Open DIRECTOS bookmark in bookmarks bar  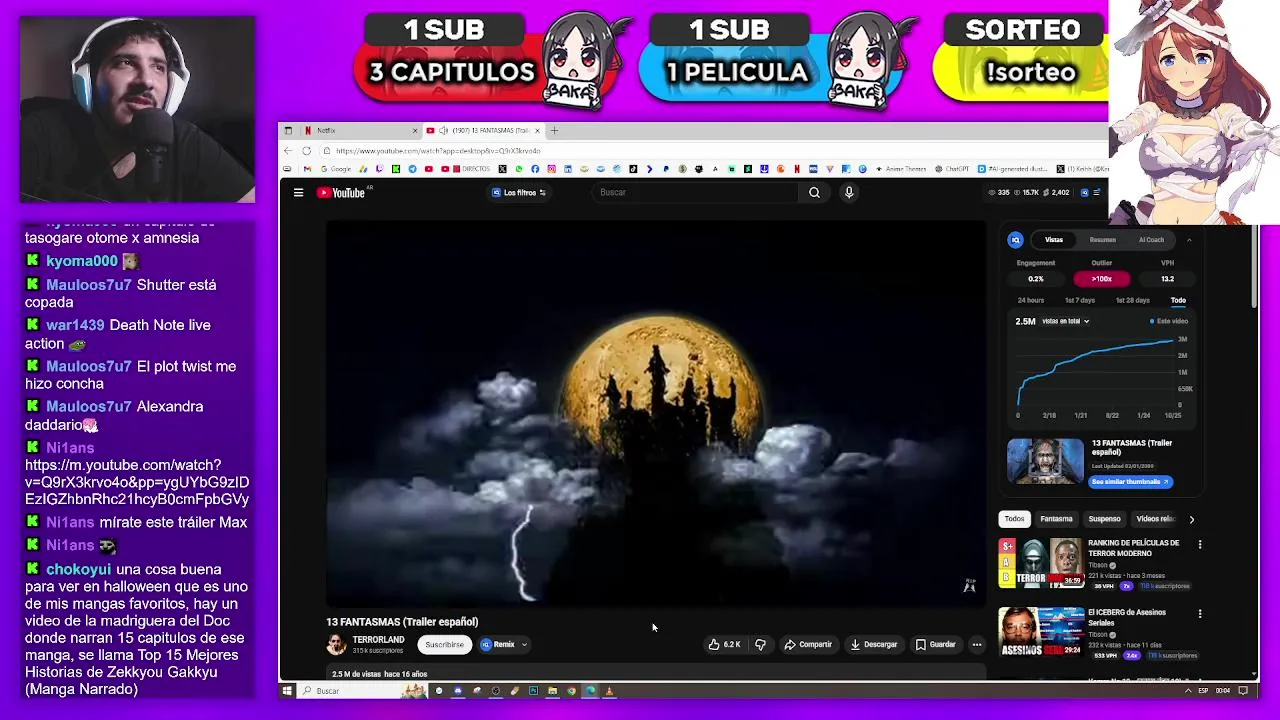[x=470, y=169]
